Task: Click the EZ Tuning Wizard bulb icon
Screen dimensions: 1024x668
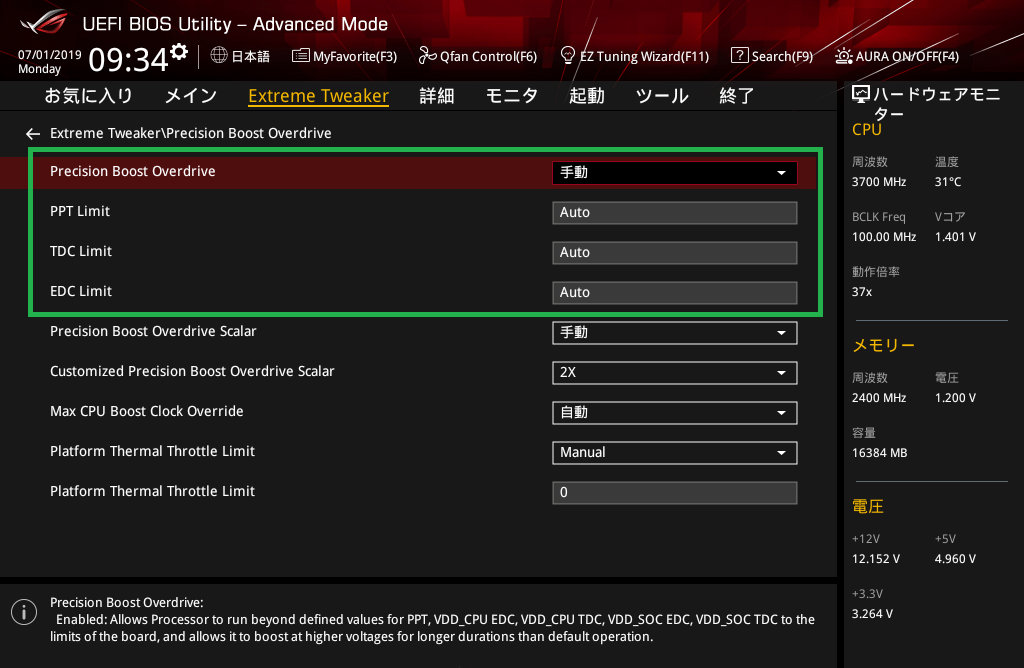Action: (x=568, y=56)
